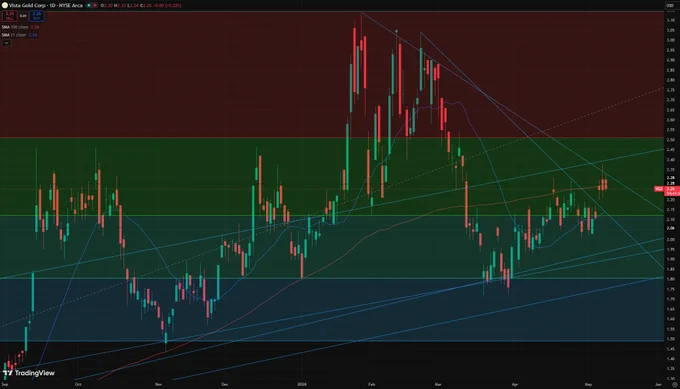680x389 pixels.
Task: Click the May label on time axis
Action: point(588,384)
